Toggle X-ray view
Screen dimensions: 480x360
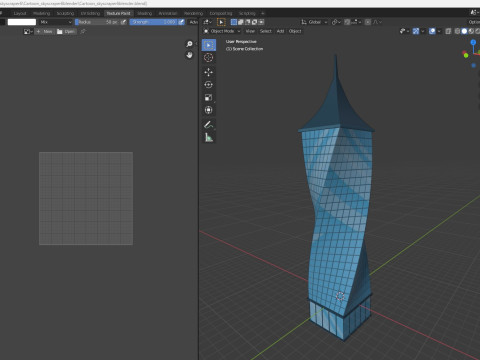(448, 31)
